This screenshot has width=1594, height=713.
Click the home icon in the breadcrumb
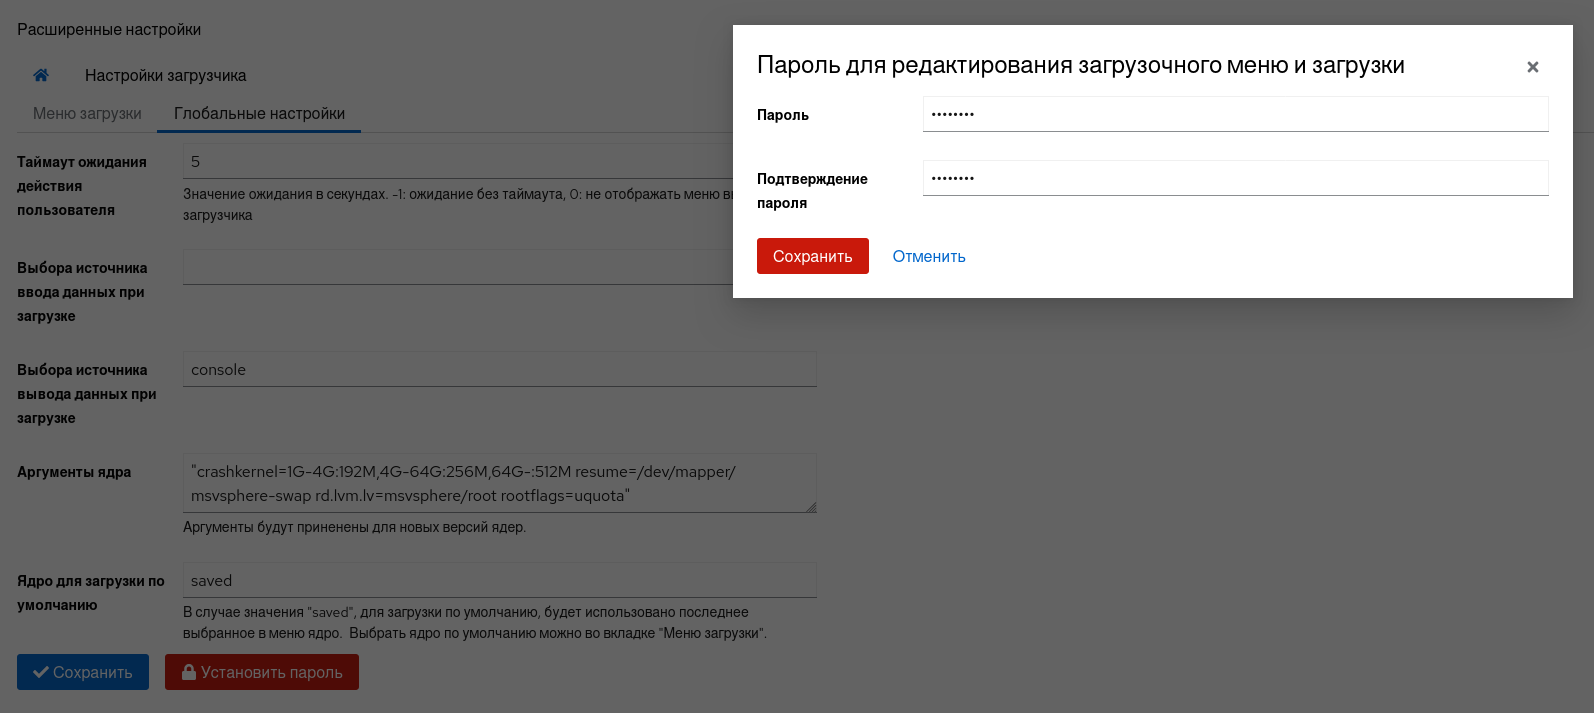pyautogui.click(x=41, y=75)
